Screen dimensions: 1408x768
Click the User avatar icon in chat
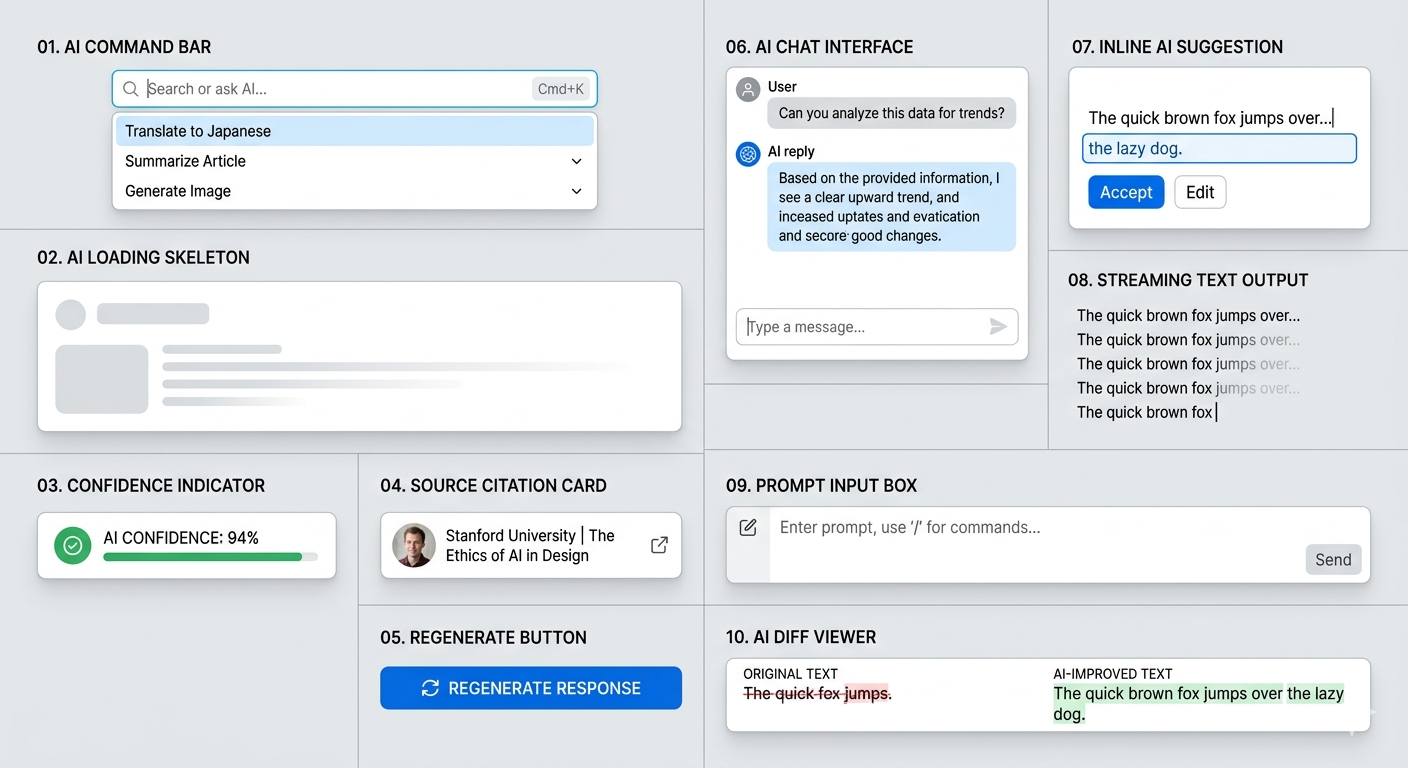tap(748, 90)
